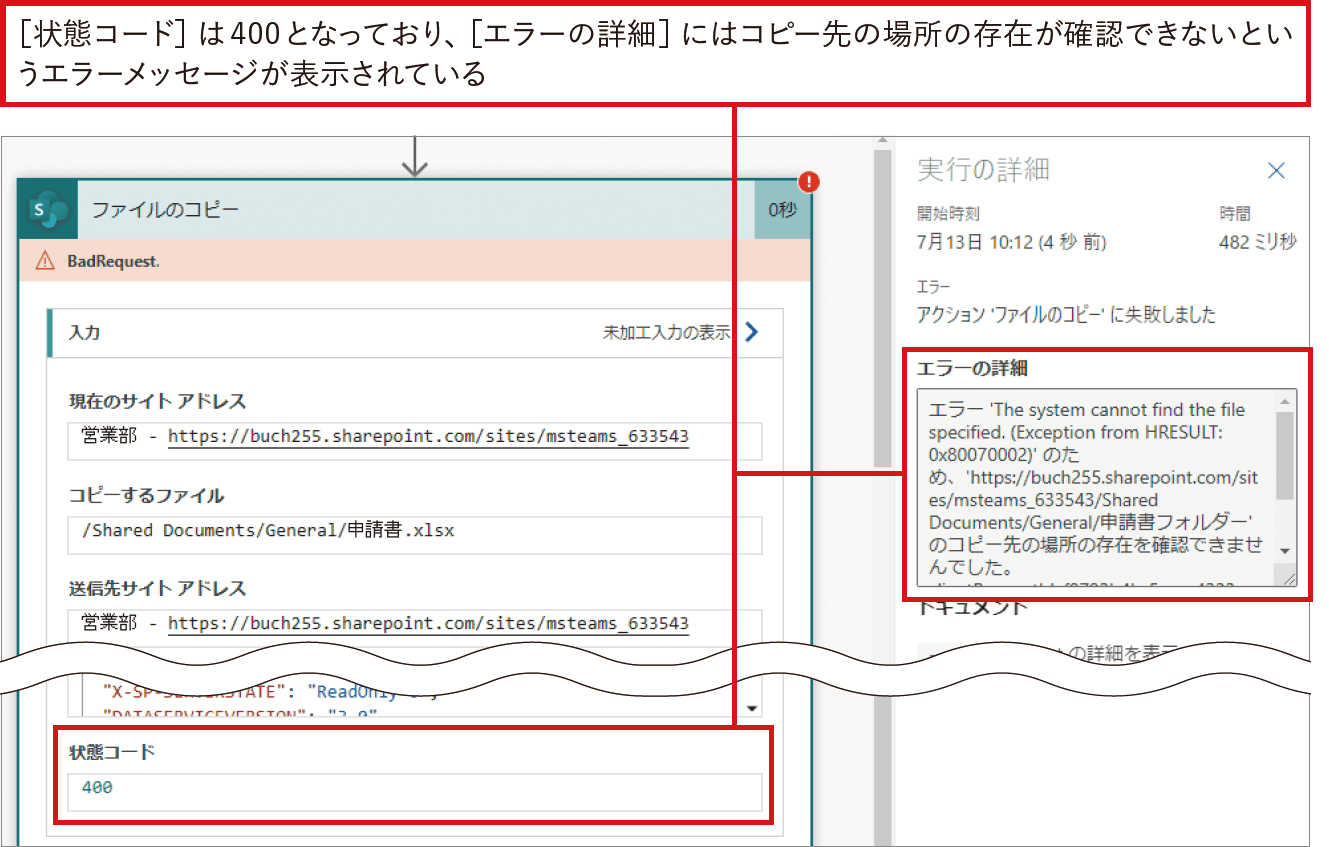This screenshot has height=847, width=1329.
Task: Click the 入力 section header
Action: [x=415, y=333]
